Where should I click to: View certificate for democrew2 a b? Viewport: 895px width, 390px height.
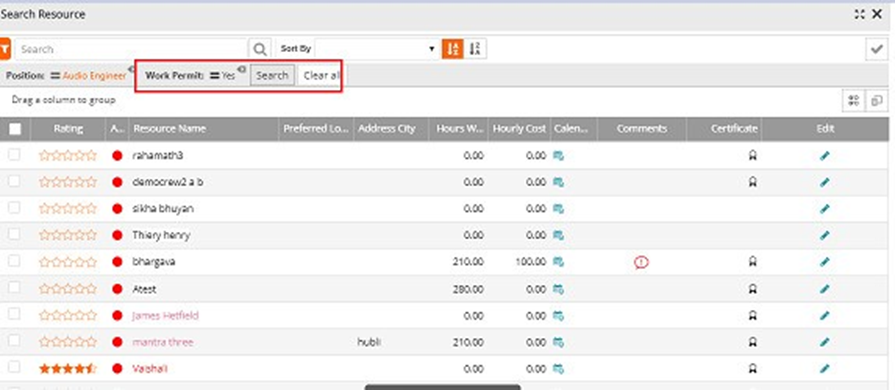[752, 182]
